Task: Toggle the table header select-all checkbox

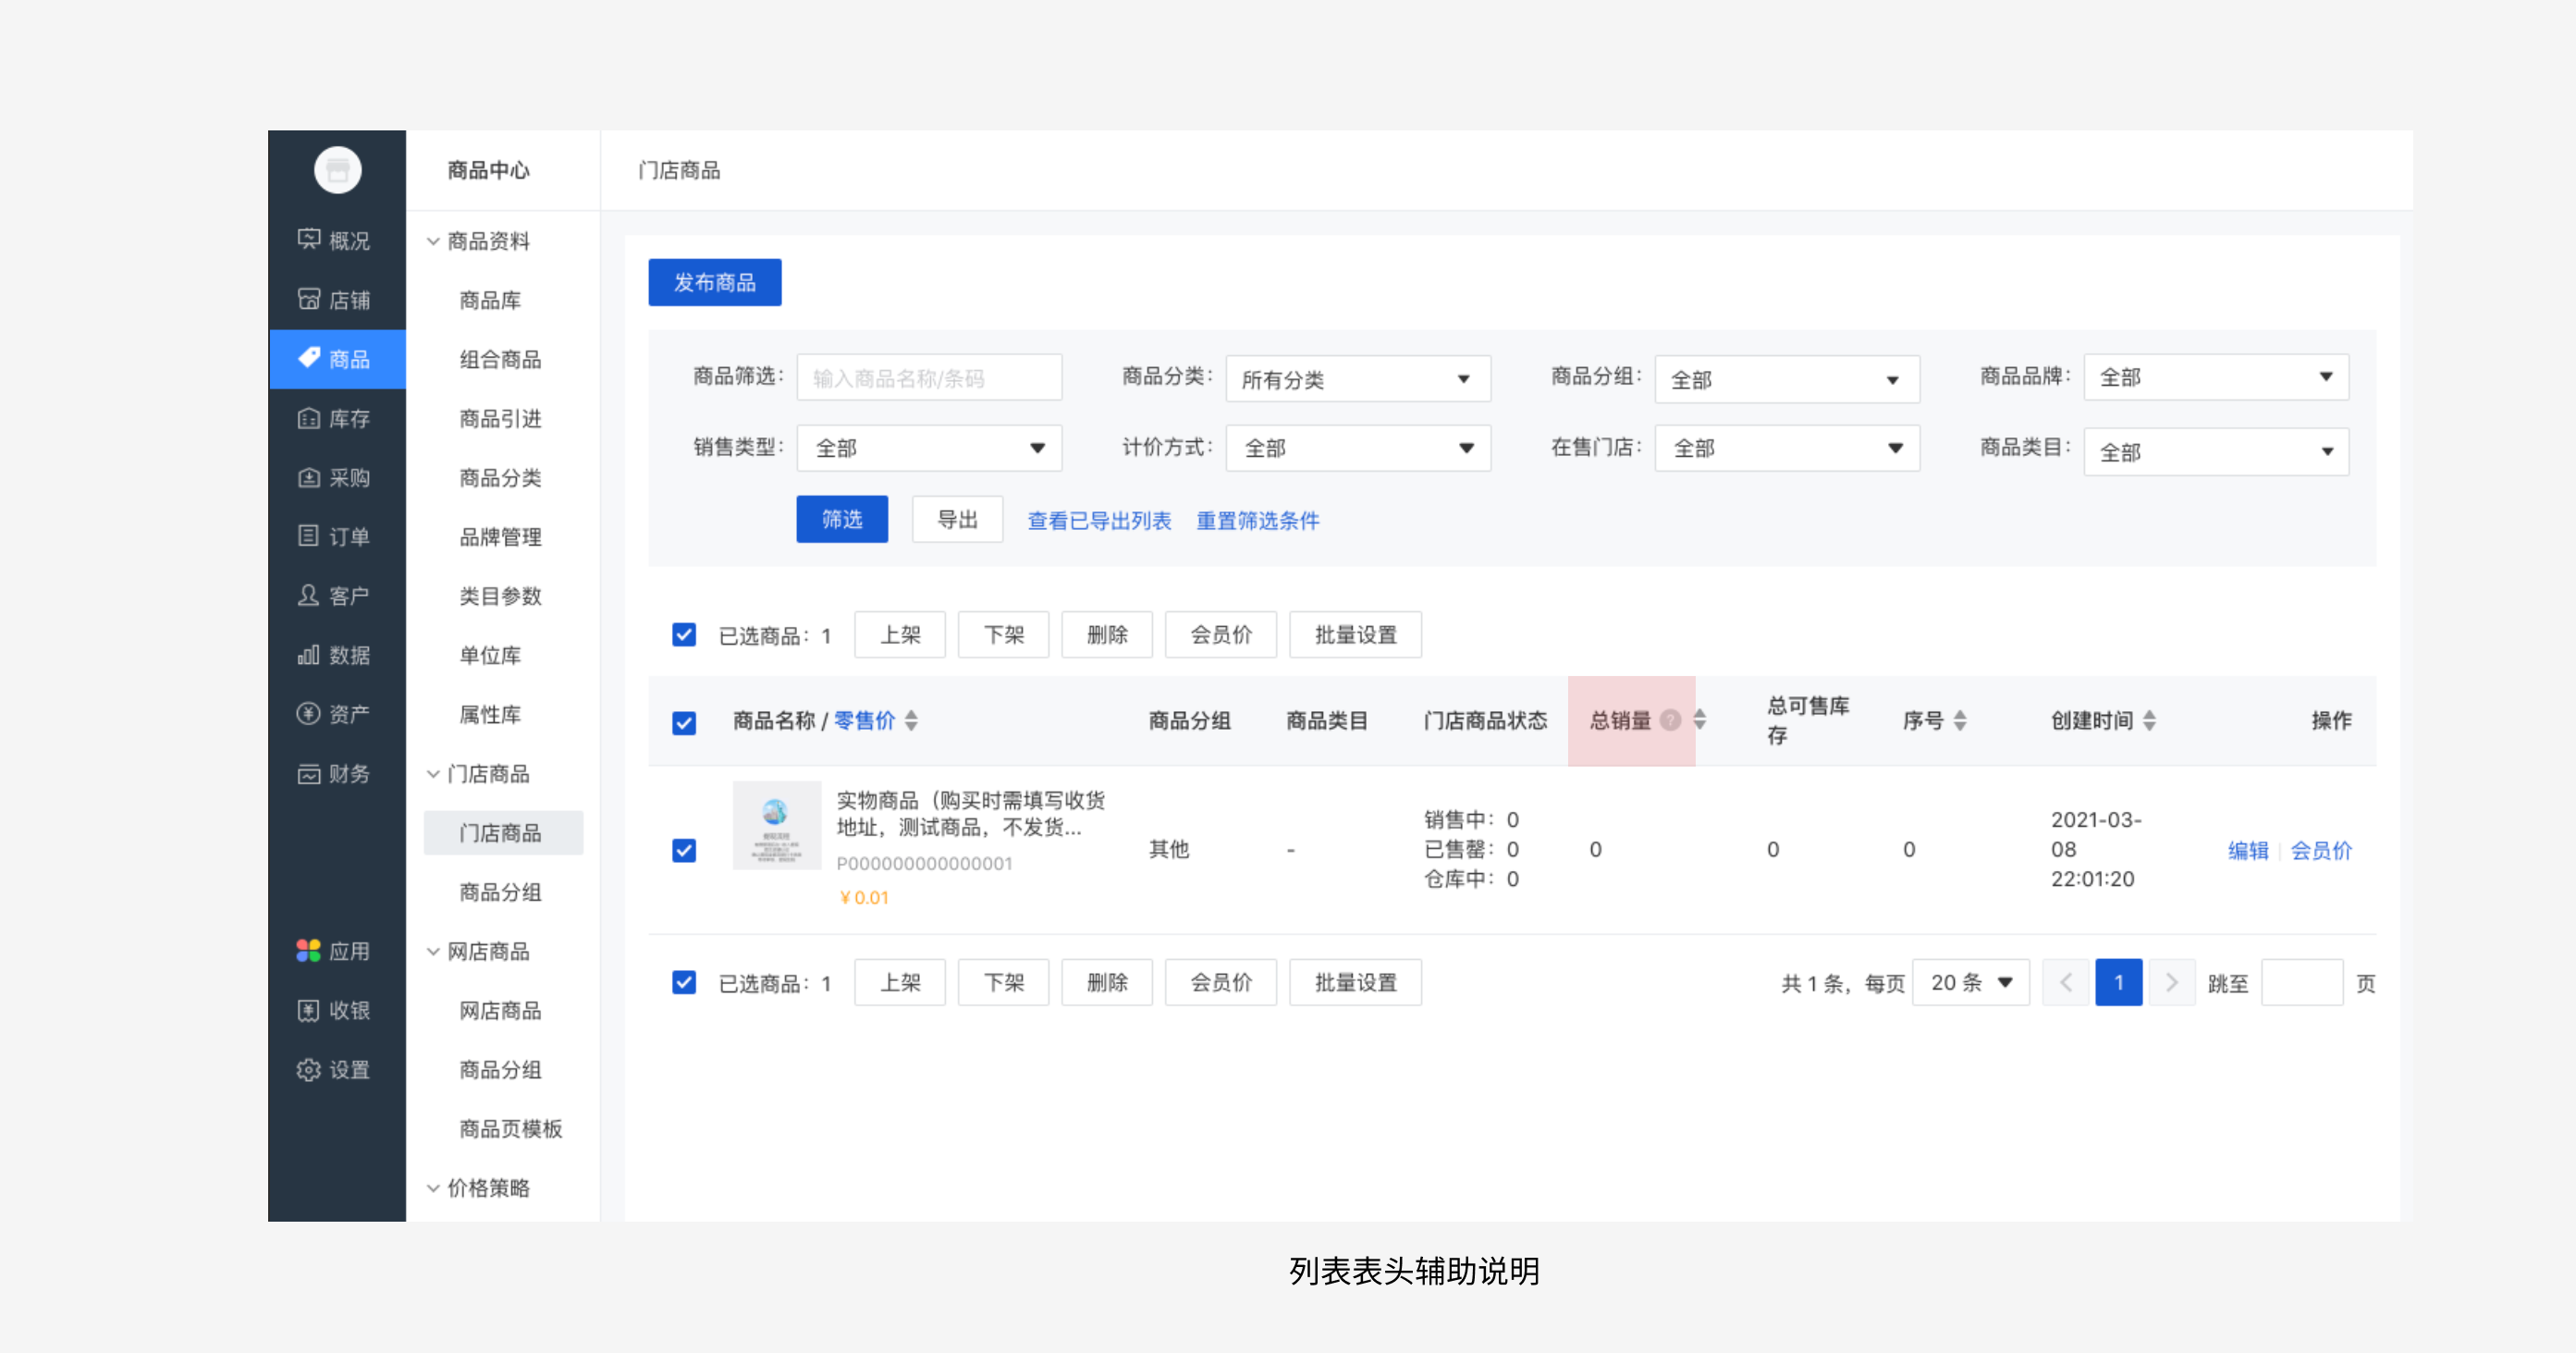Action: pyautogui.click(x=684, y=722)
